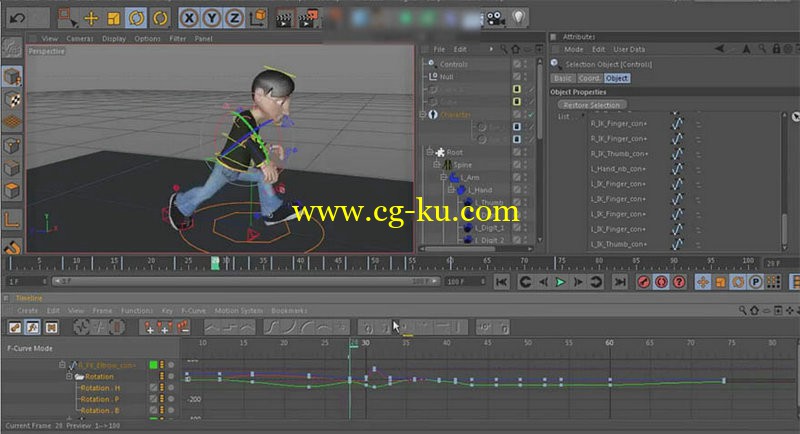Toggle Autokeying button
This screenshot has height=434, width=800.
tap(661, 282)
